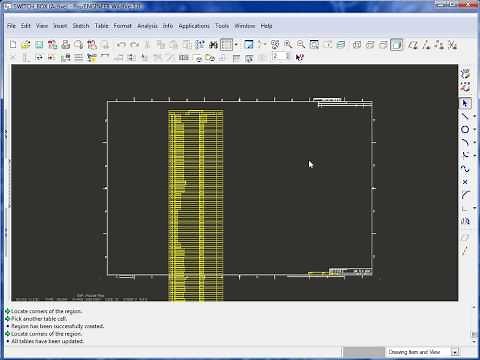480x360 pixels.
Task: Click message 'All tables have been updated.'
Action: coord(48,341)
